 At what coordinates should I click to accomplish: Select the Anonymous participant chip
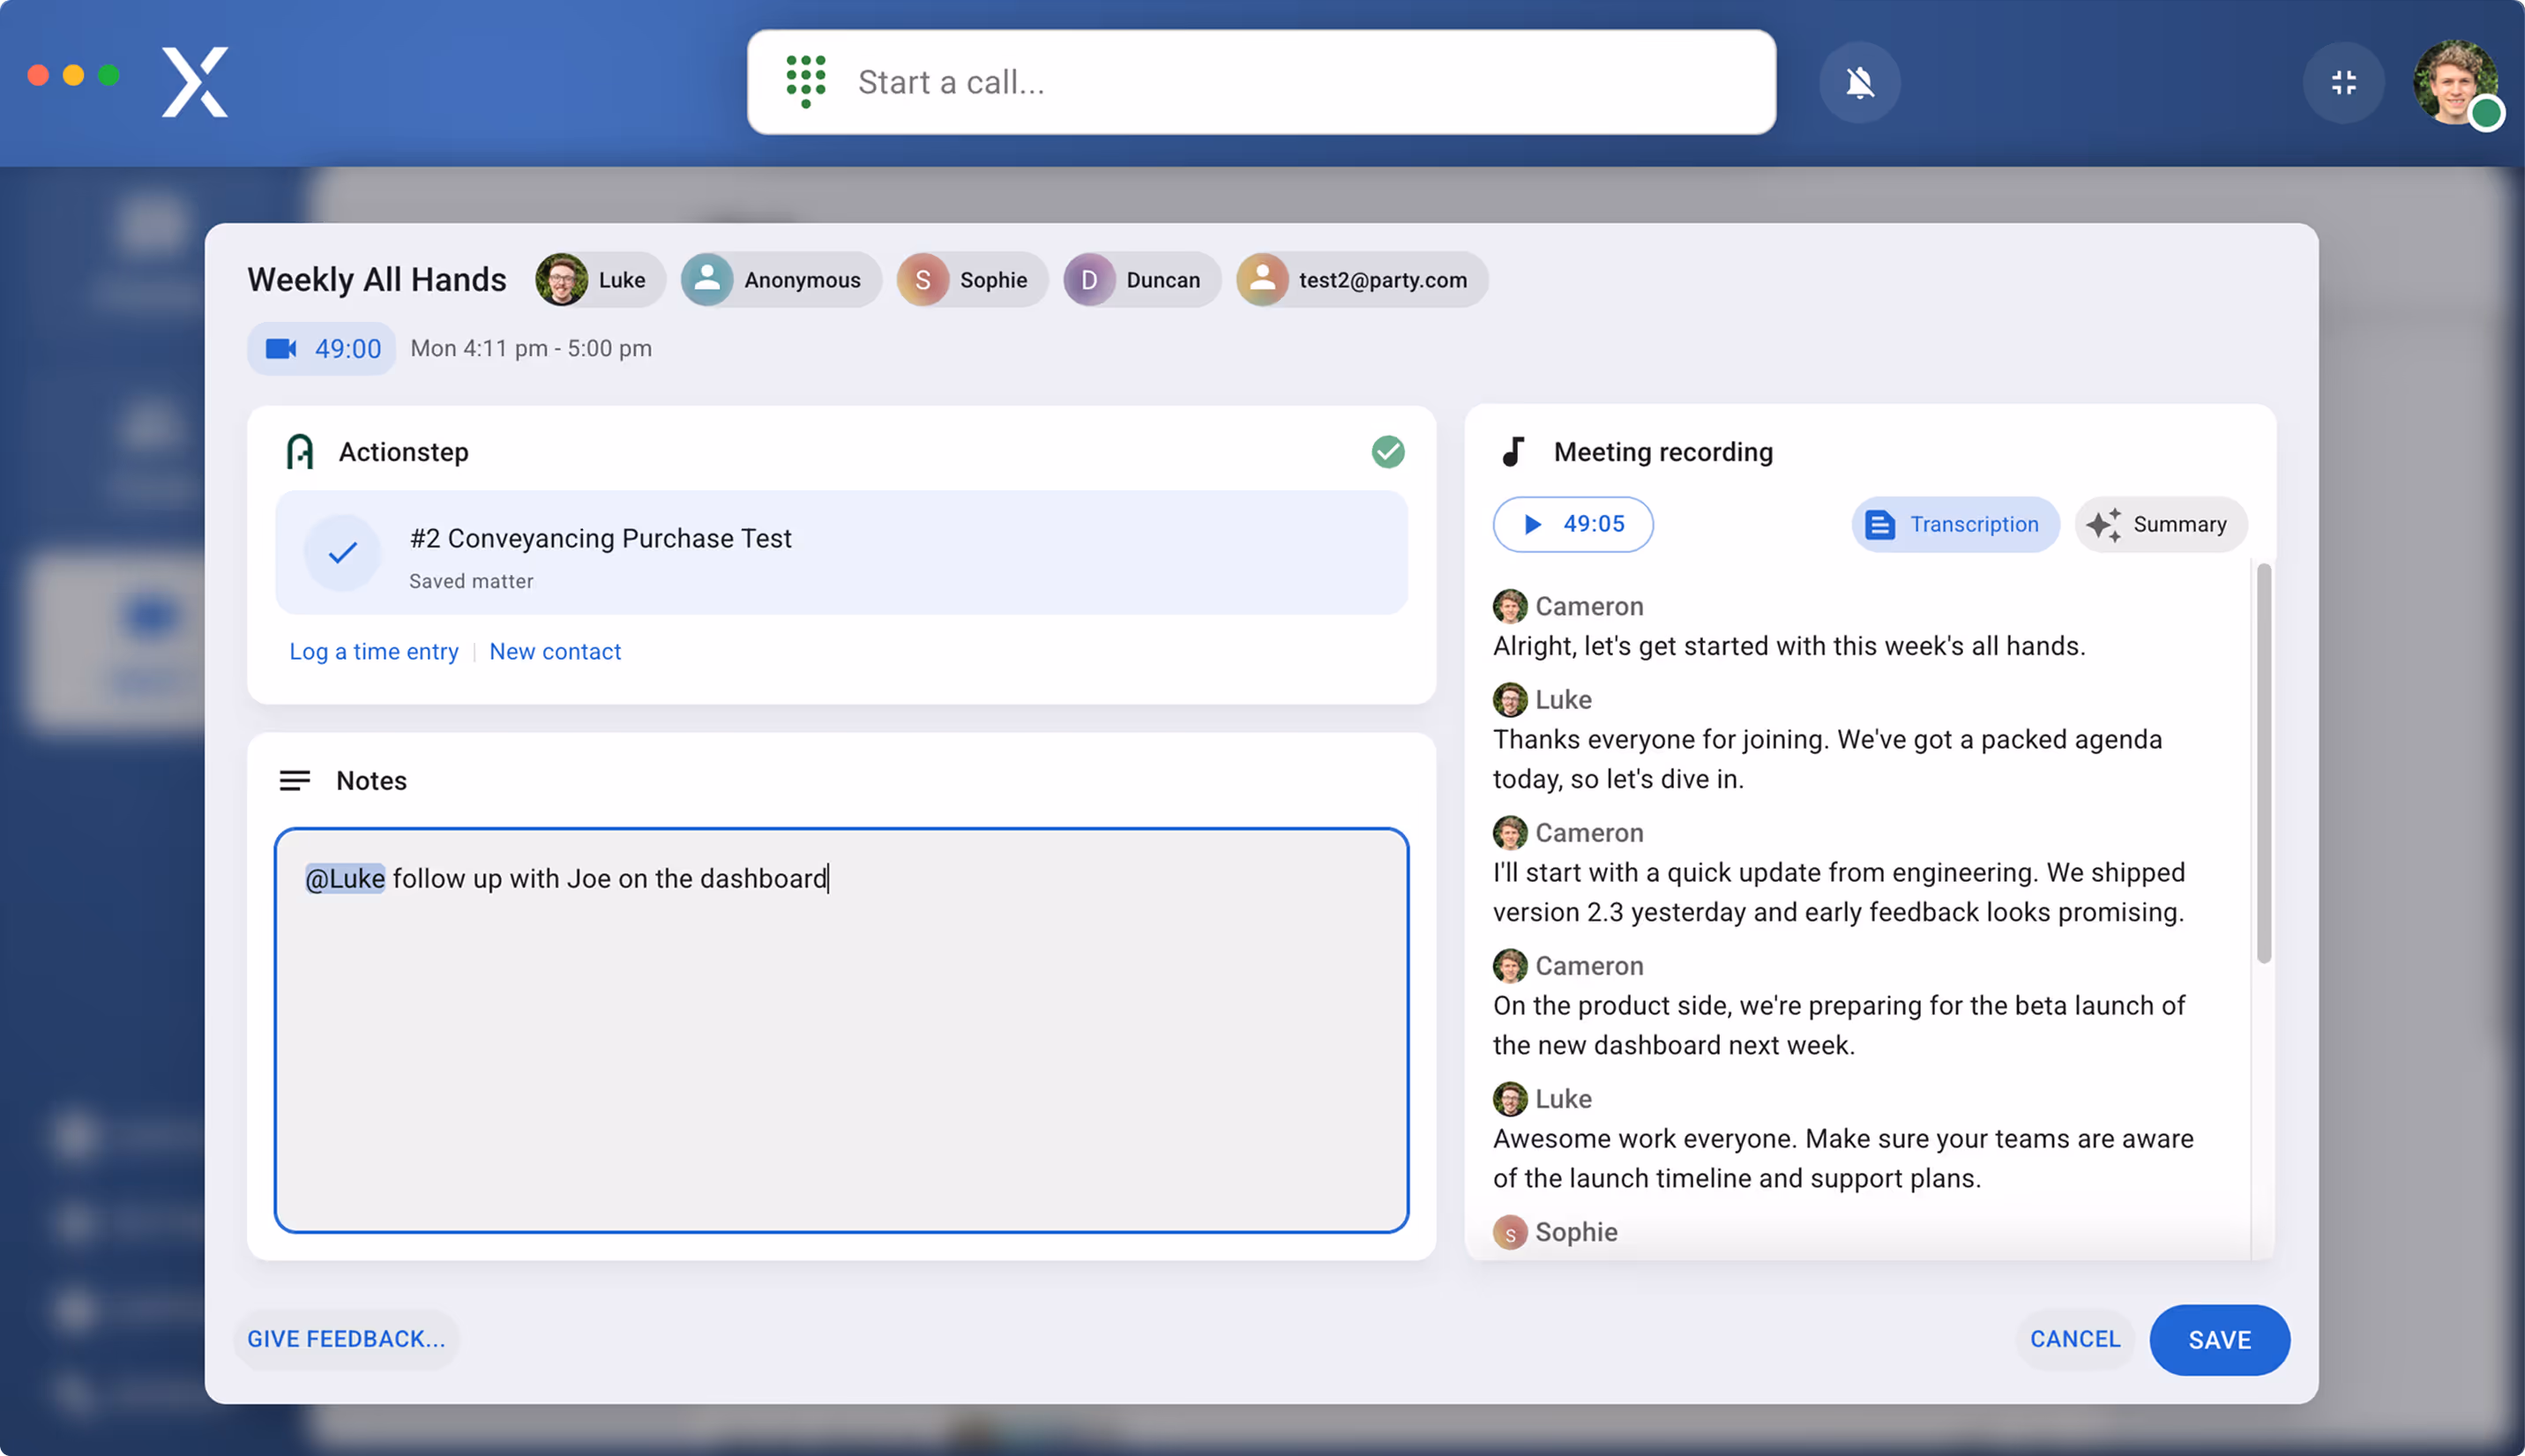(x=781, y=279)
